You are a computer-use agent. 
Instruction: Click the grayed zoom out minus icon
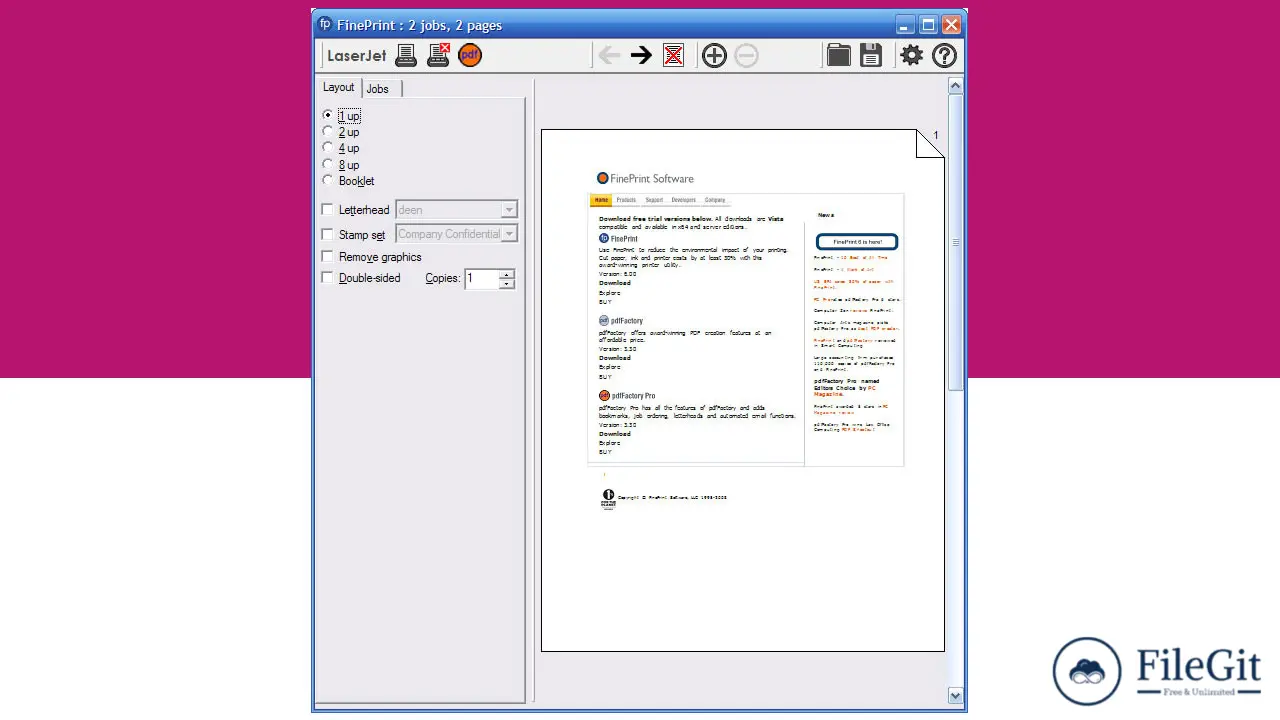coord(746,55)
